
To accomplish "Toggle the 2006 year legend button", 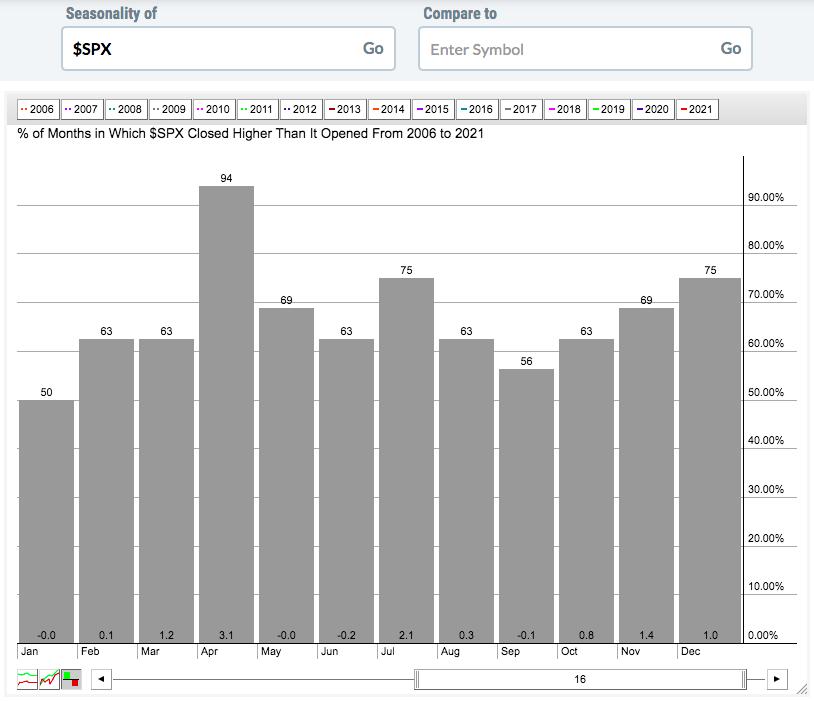I will pos(37,109).
